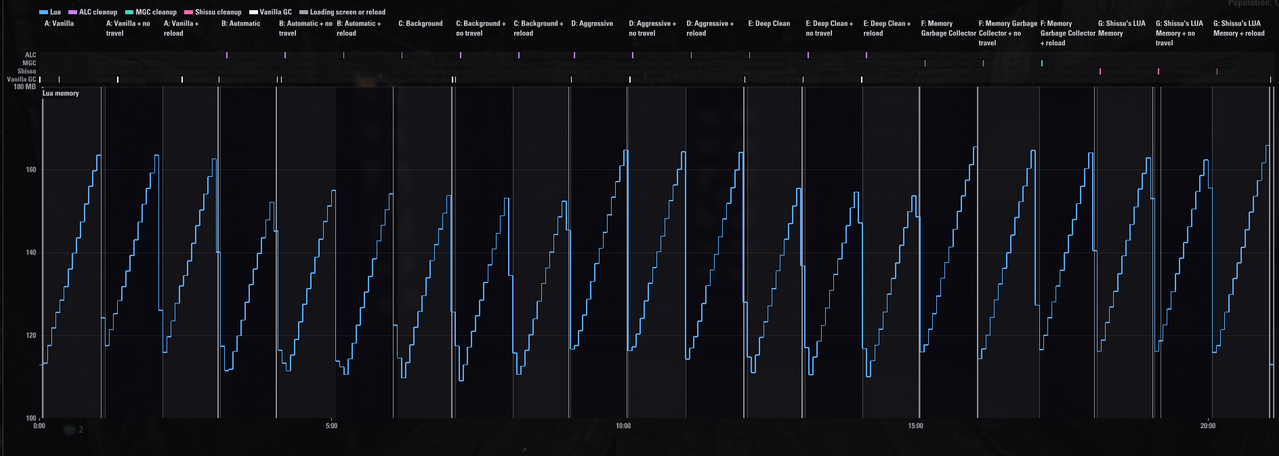Select the A: Vanilla section label
This screenshot has height=456, width=1279.
(59, 23)
